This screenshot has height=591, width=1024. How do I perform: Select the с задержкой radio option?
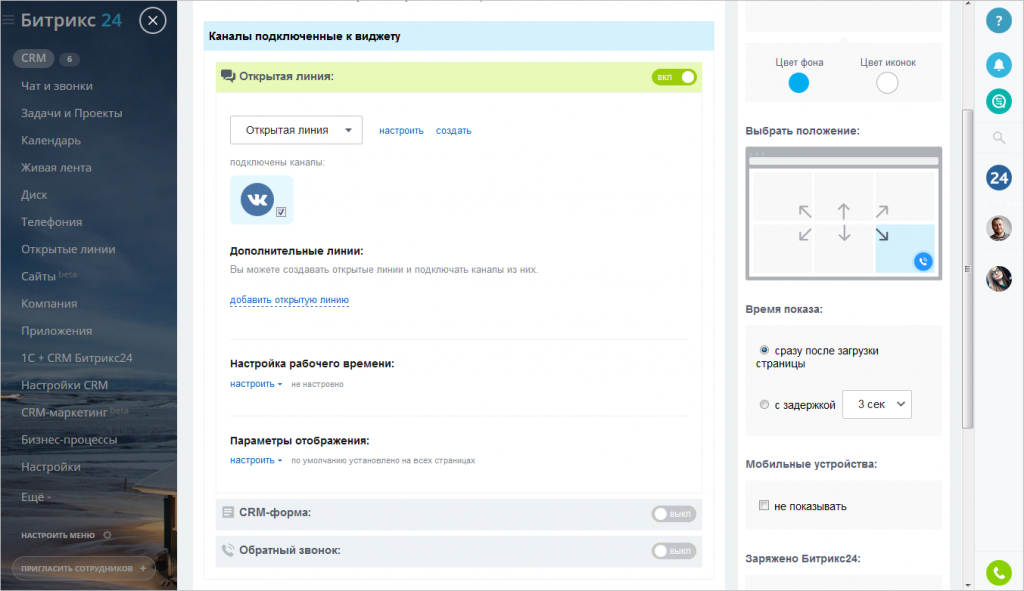764,405
